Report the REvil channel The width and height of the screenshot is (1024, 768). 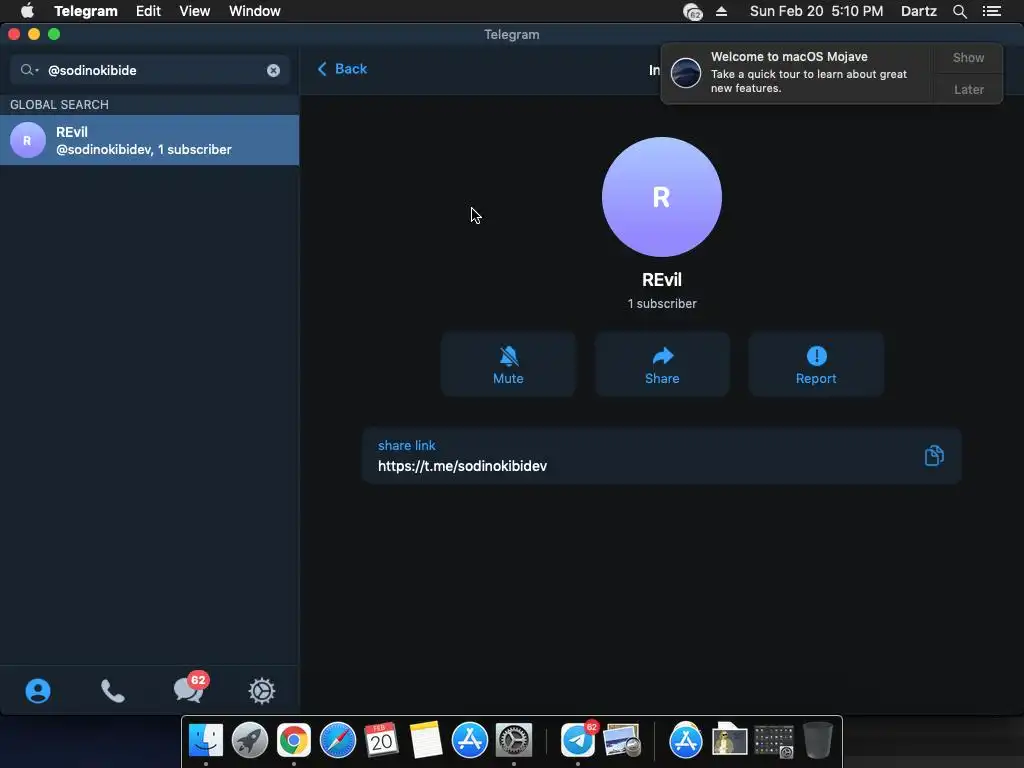tap(816, 364)
